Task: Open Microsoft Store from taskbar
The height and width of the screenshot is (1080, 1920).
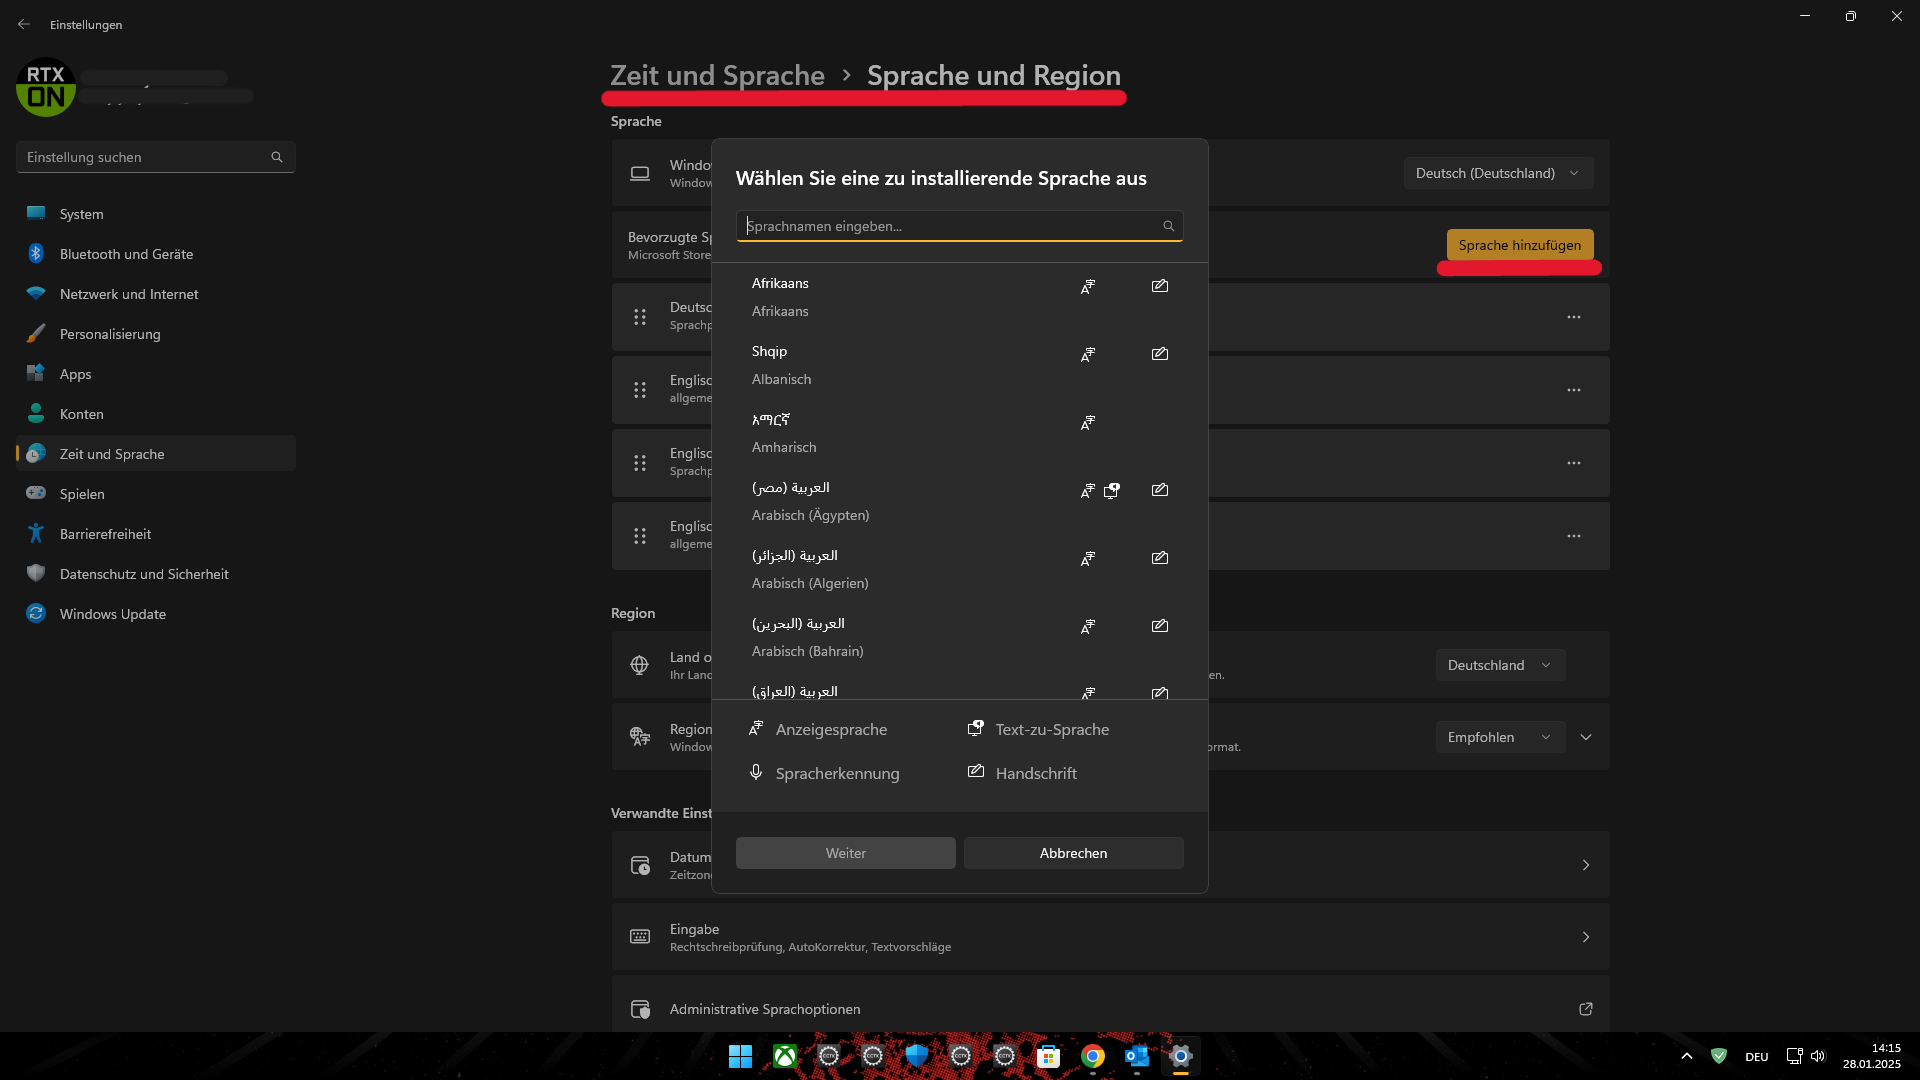Action: click(x=1048, y=1056)
